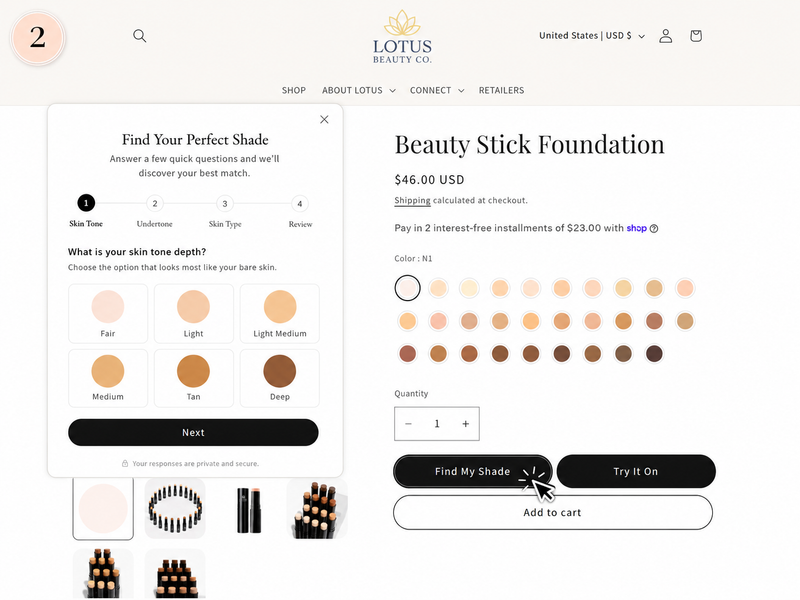Select the Deep skin tone option

coord(280,378)
